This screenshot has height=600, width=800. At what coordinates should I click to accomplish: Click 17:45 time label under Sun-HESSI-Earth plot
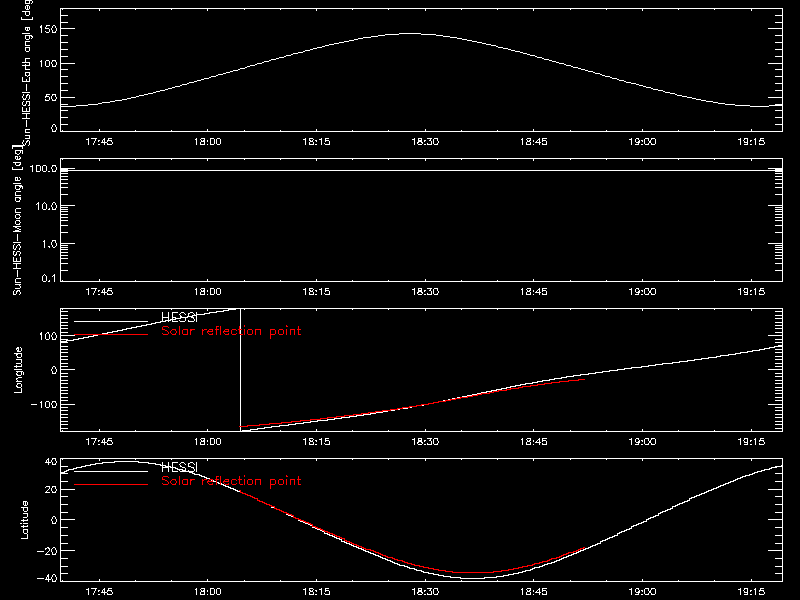(x=99, y=142)
